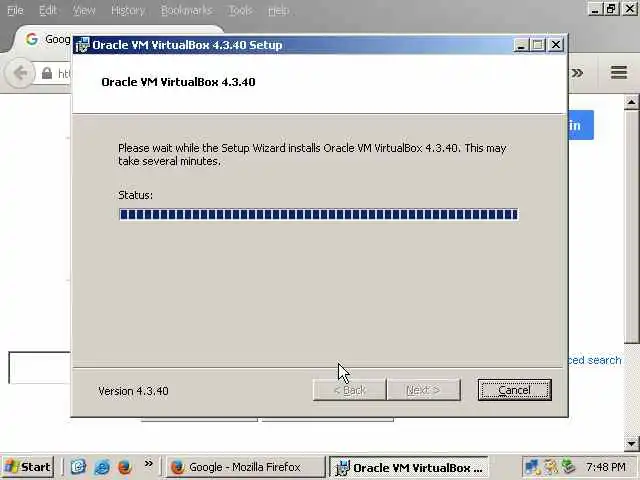Viewport: 640px width, 480px height.
Task: Open Firefox hamburger menu
Action: click(x=619, y=73)
